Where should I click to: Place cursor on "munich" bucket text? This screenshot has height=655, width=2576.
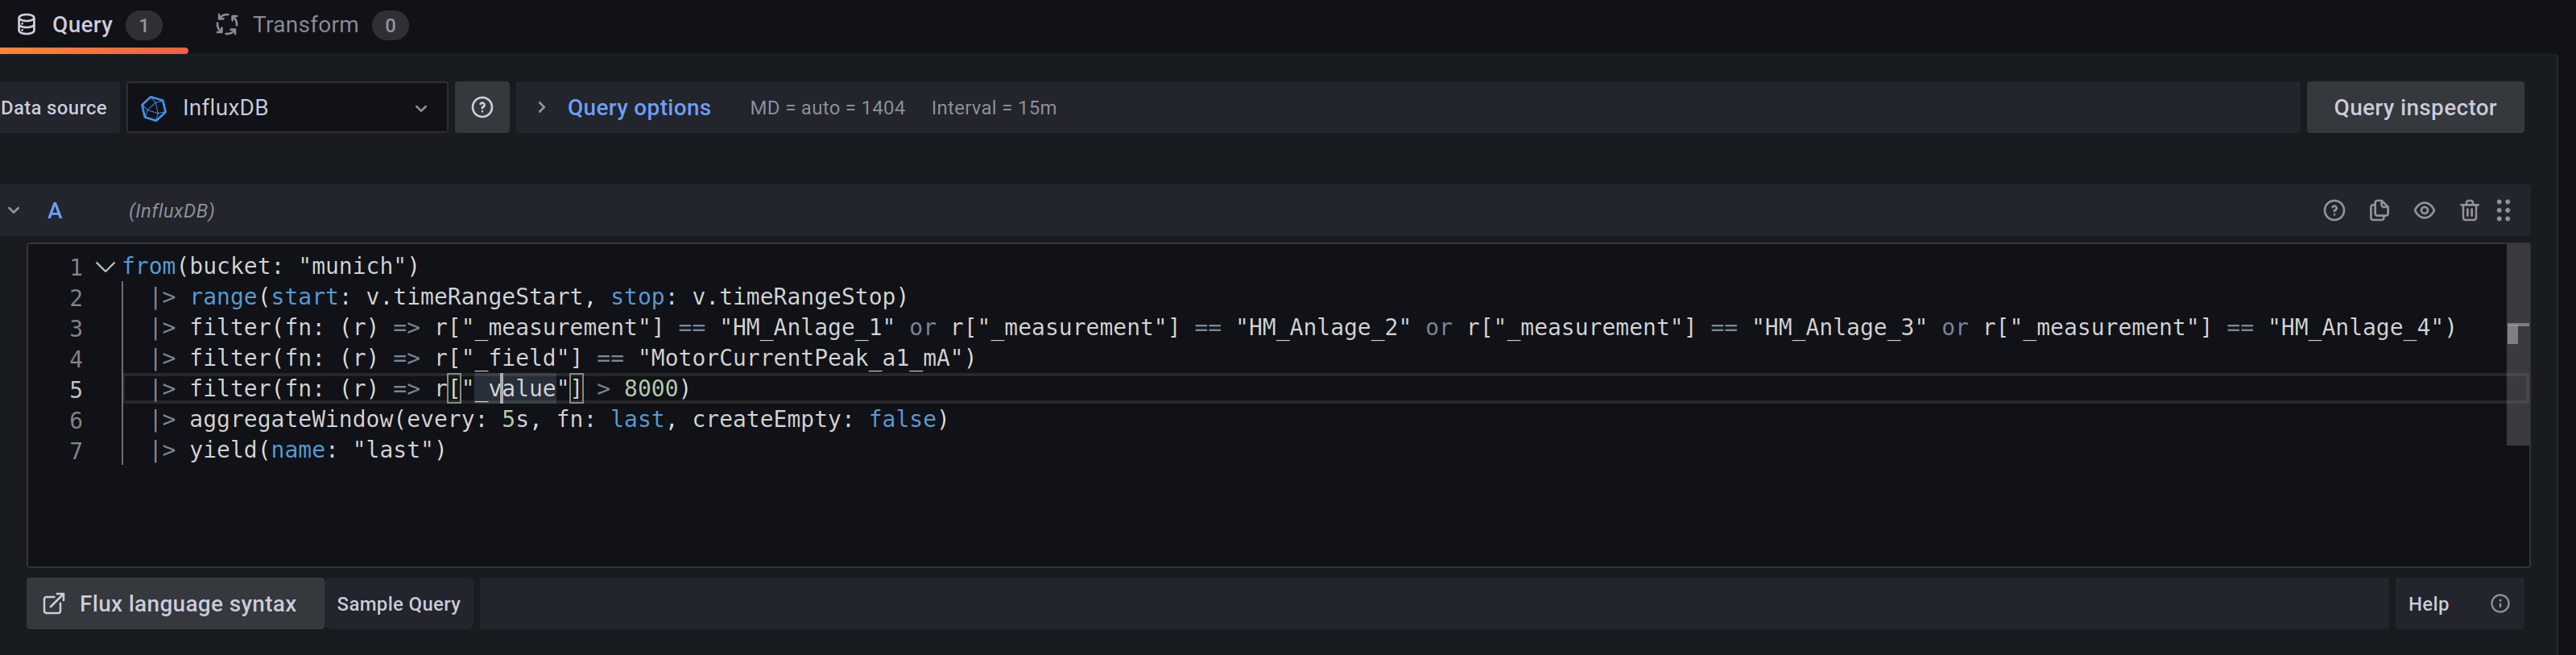tap(351, 266)
